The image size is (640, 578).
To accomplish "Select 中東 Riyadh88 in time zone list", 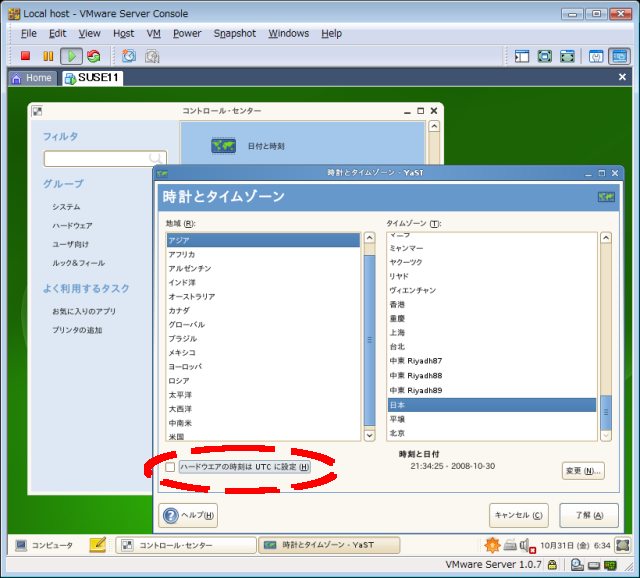I will [492, 376].
